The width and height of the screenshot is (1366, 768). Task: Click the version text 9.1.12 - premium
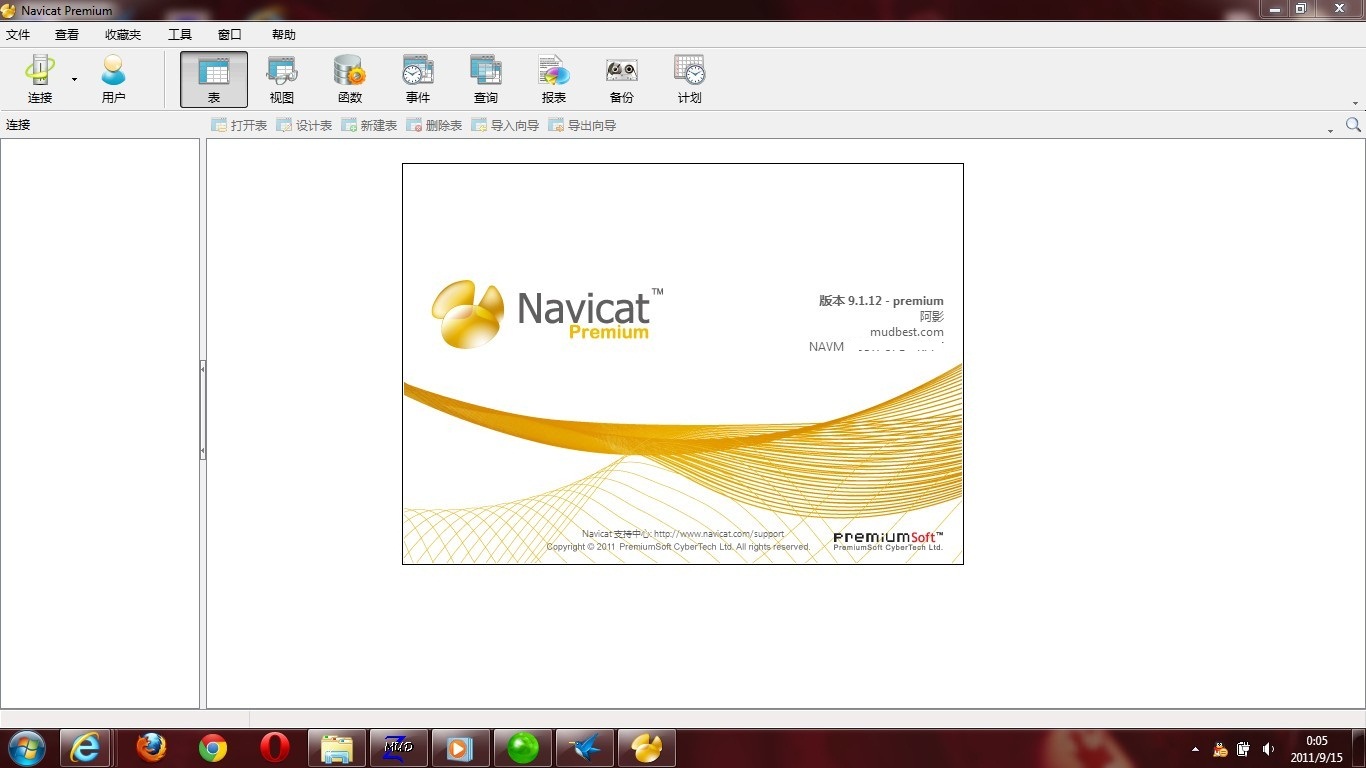(881, 301)
